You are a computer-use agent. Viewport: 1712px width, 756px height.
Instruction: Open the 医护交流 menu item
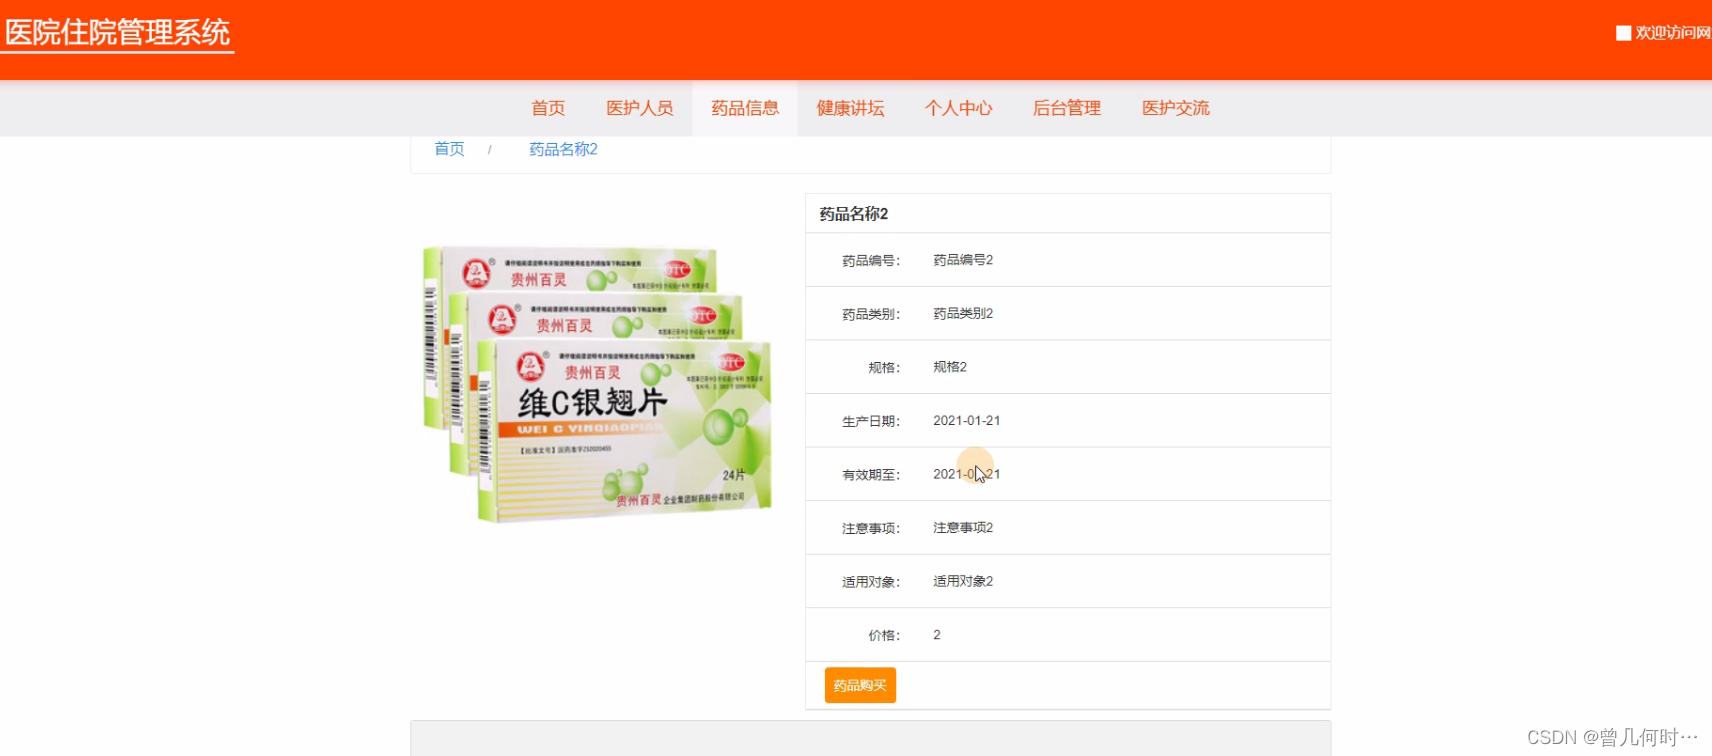coord(1176,108)
